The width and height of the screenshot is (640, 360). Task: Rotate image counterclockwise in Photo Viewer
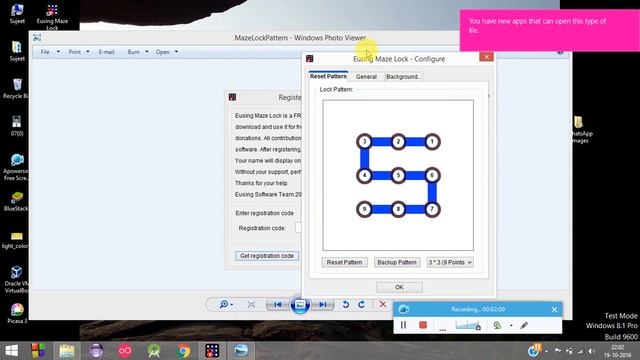tap(345, 304)
